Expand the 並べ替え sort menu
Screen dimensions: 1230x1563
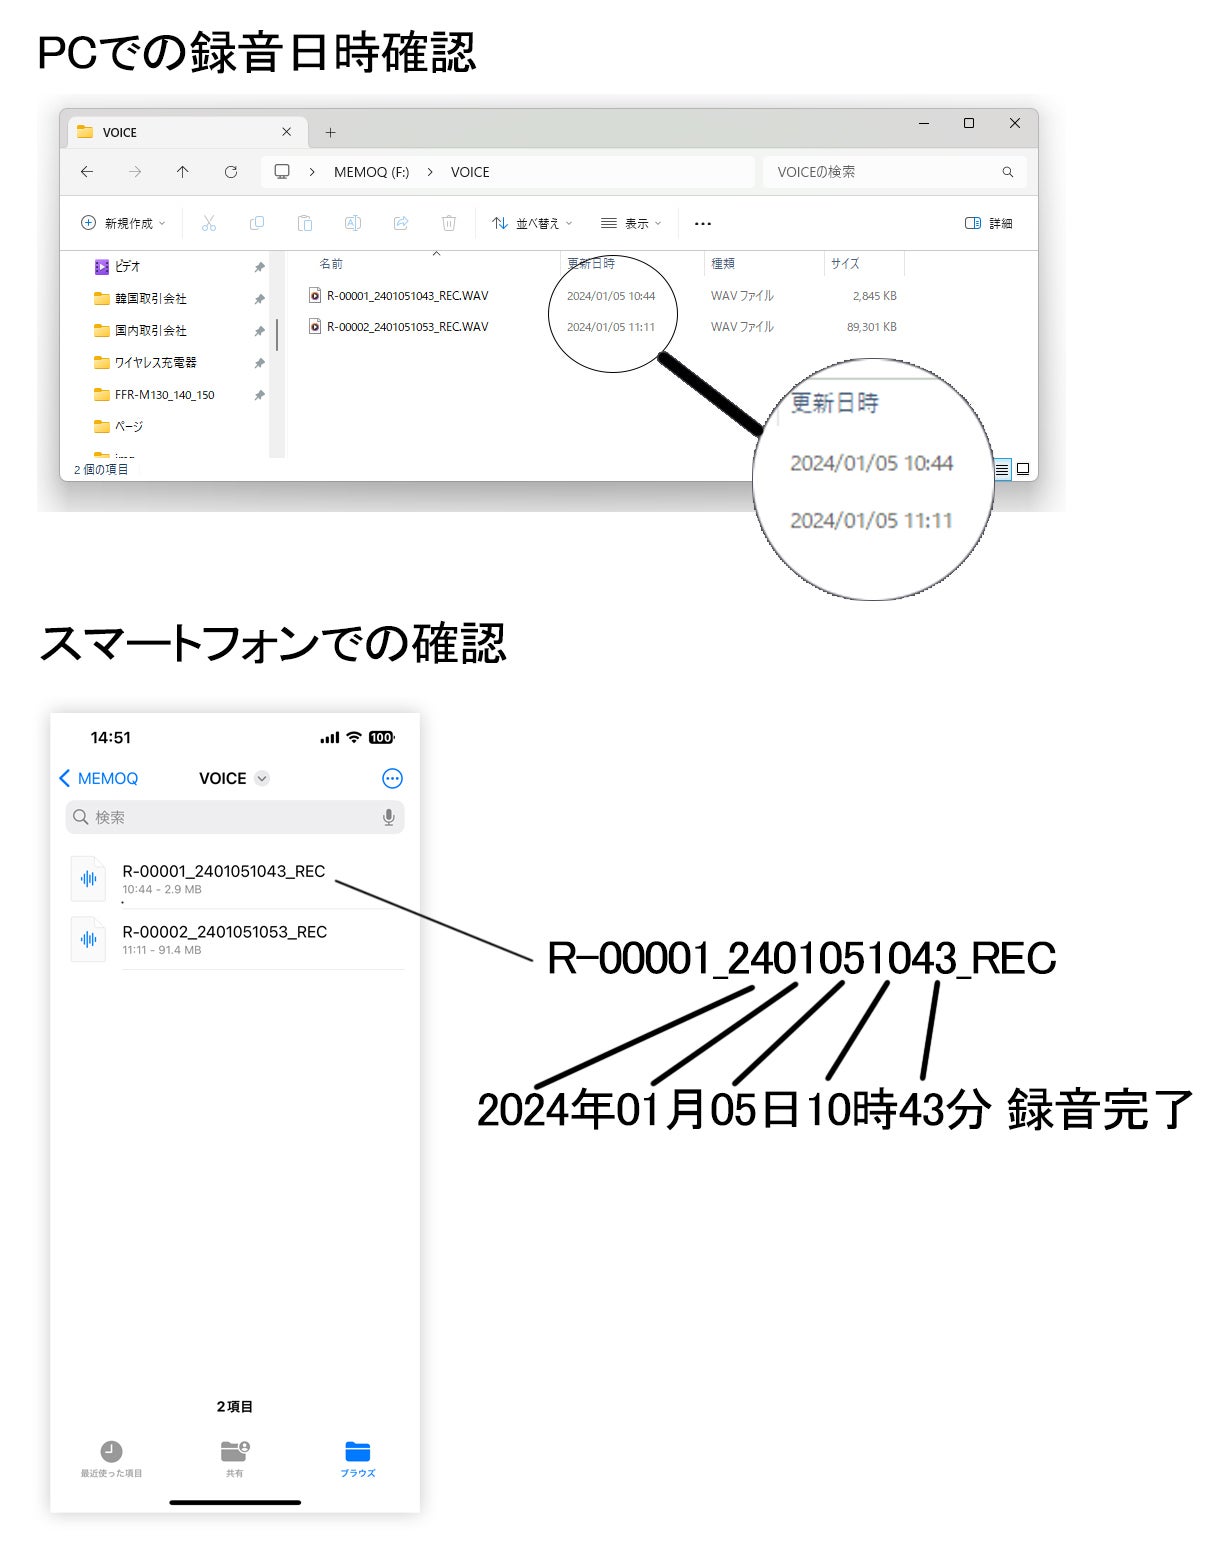pos(532,223)
